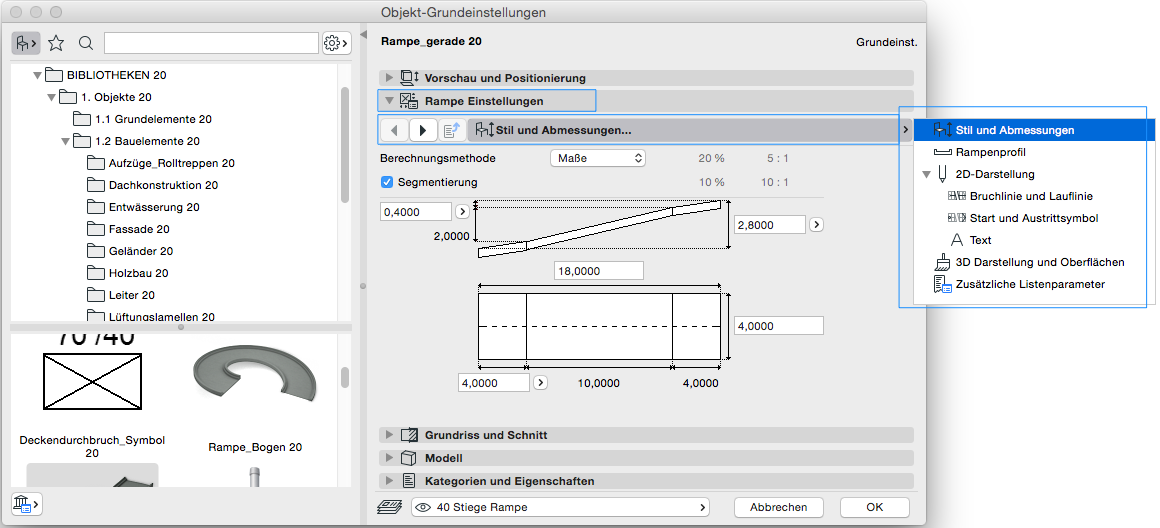Click the 18,0000 ramp length field

598,271
